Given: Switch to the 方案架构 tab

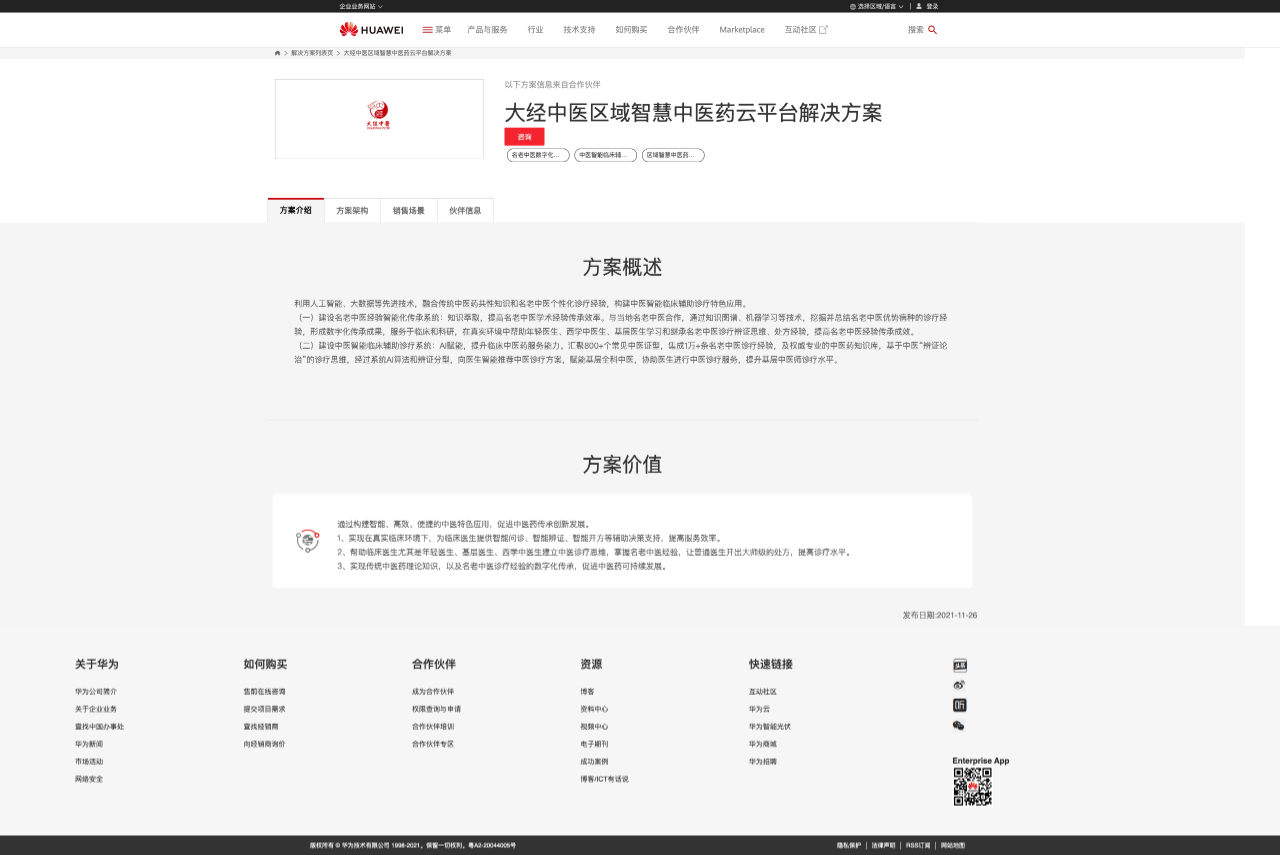Looking at the screenshot, I should point(352,211).
